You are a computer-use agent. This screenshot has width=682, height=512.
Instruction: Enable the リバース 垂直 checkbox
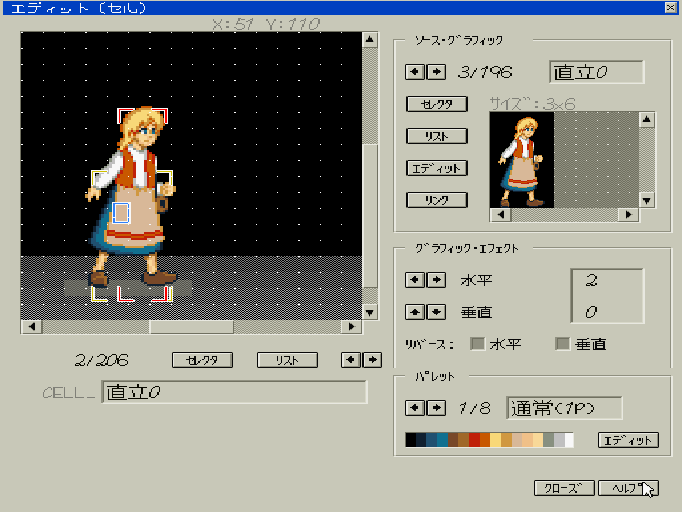point(562,344)
